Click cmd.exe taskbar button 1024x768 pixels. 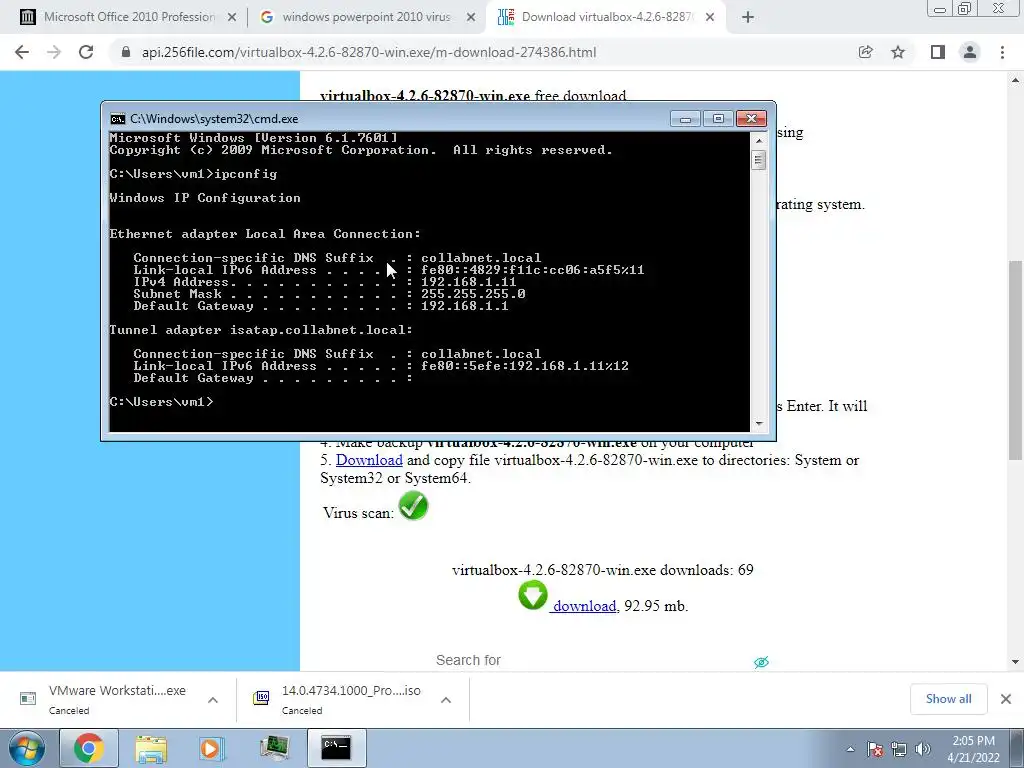(336, 748)
